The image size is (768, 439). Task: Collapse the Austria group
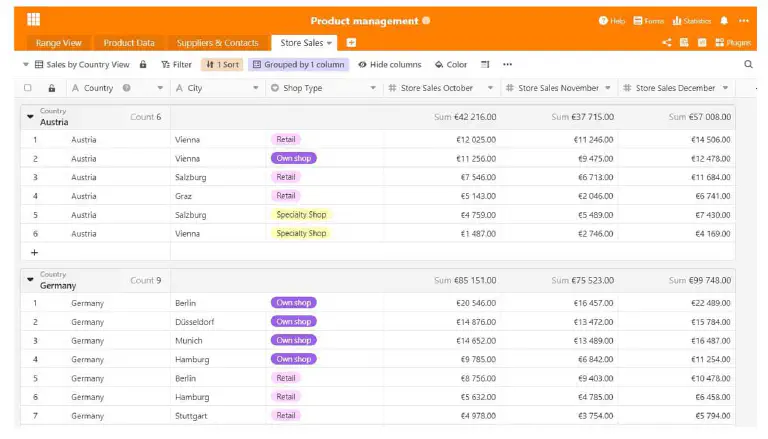point(30,117)
